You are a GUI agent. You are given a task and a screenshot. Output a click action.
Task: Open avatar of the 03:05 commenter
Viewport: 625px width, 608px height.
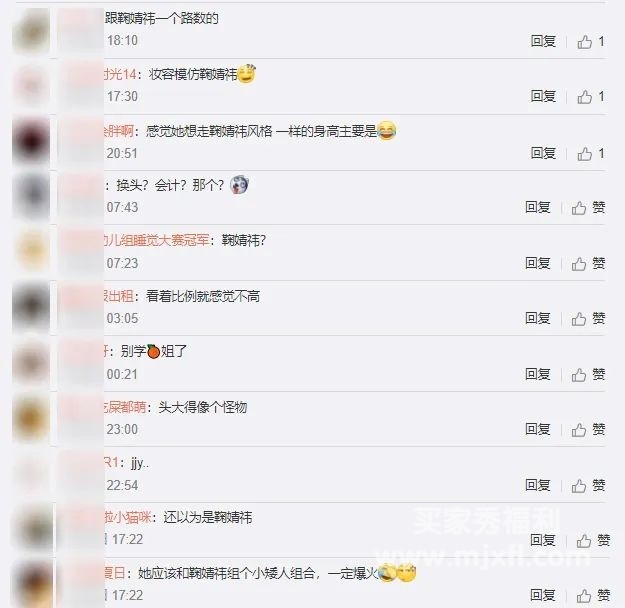coord(31,307)
